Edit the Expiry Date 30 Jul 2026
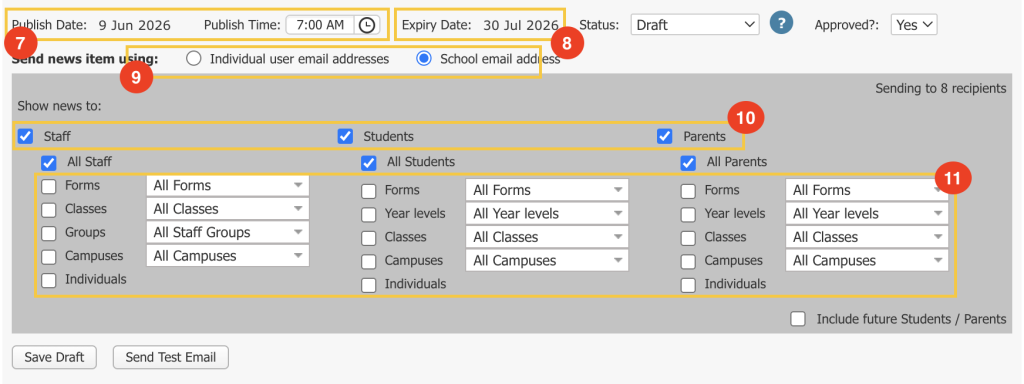Screen dimensions: 1024x384 (520, 25)
